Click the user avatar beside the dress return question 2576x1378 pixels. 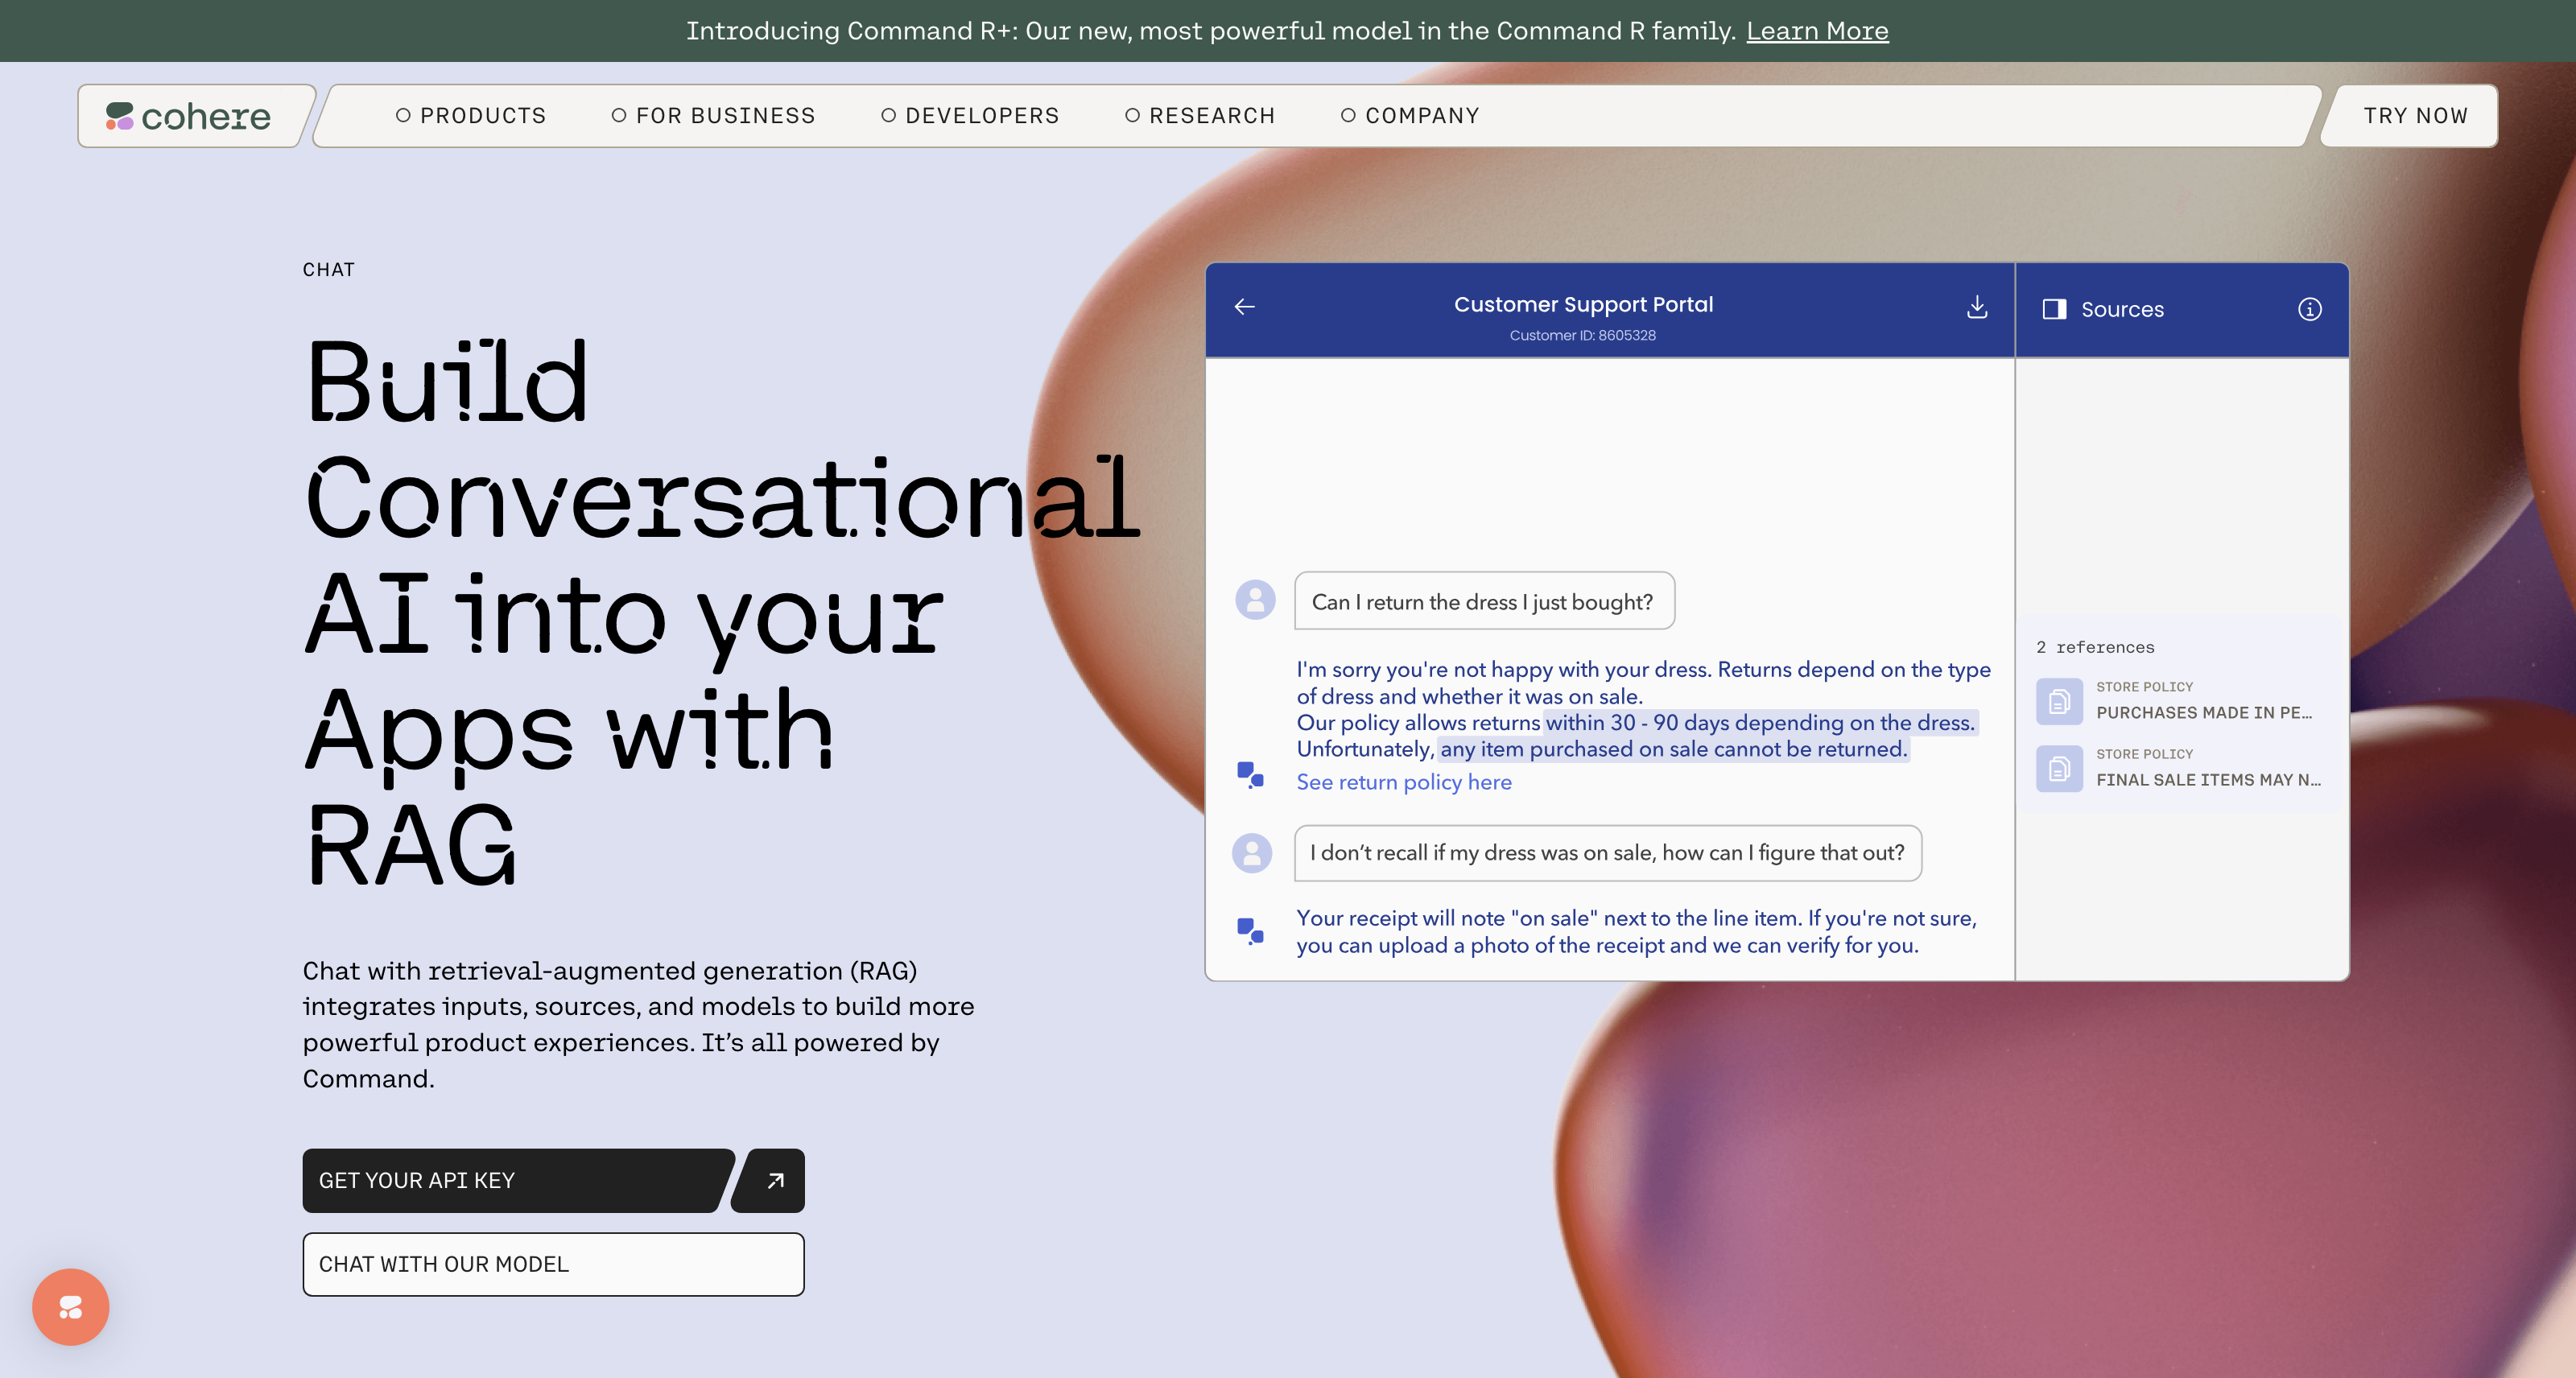[1255, 600]
